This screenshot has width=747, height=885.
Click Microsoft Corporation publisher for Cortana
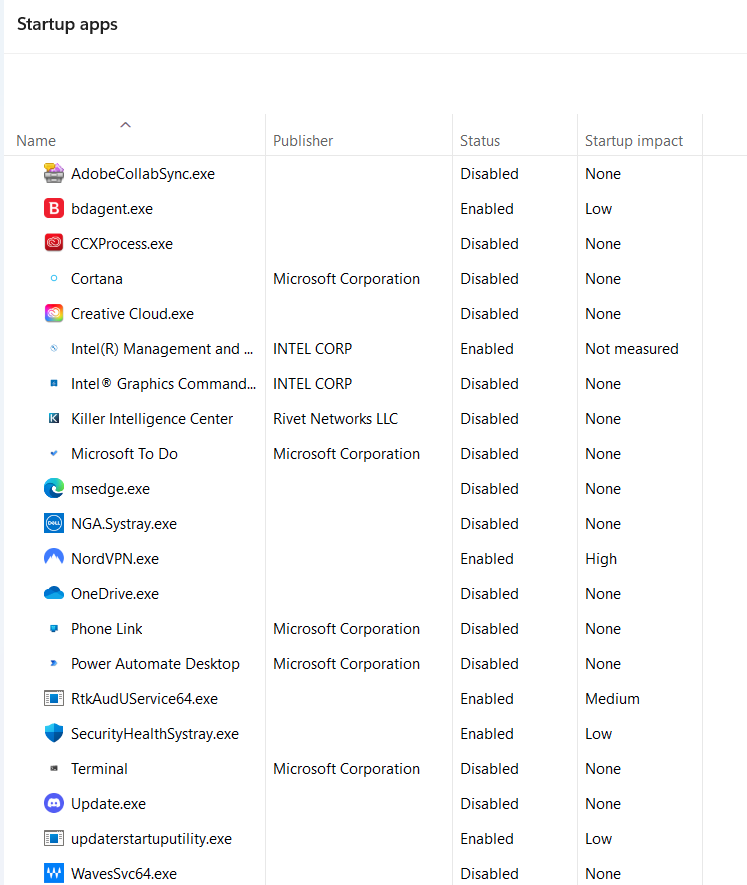click(346, 279)
